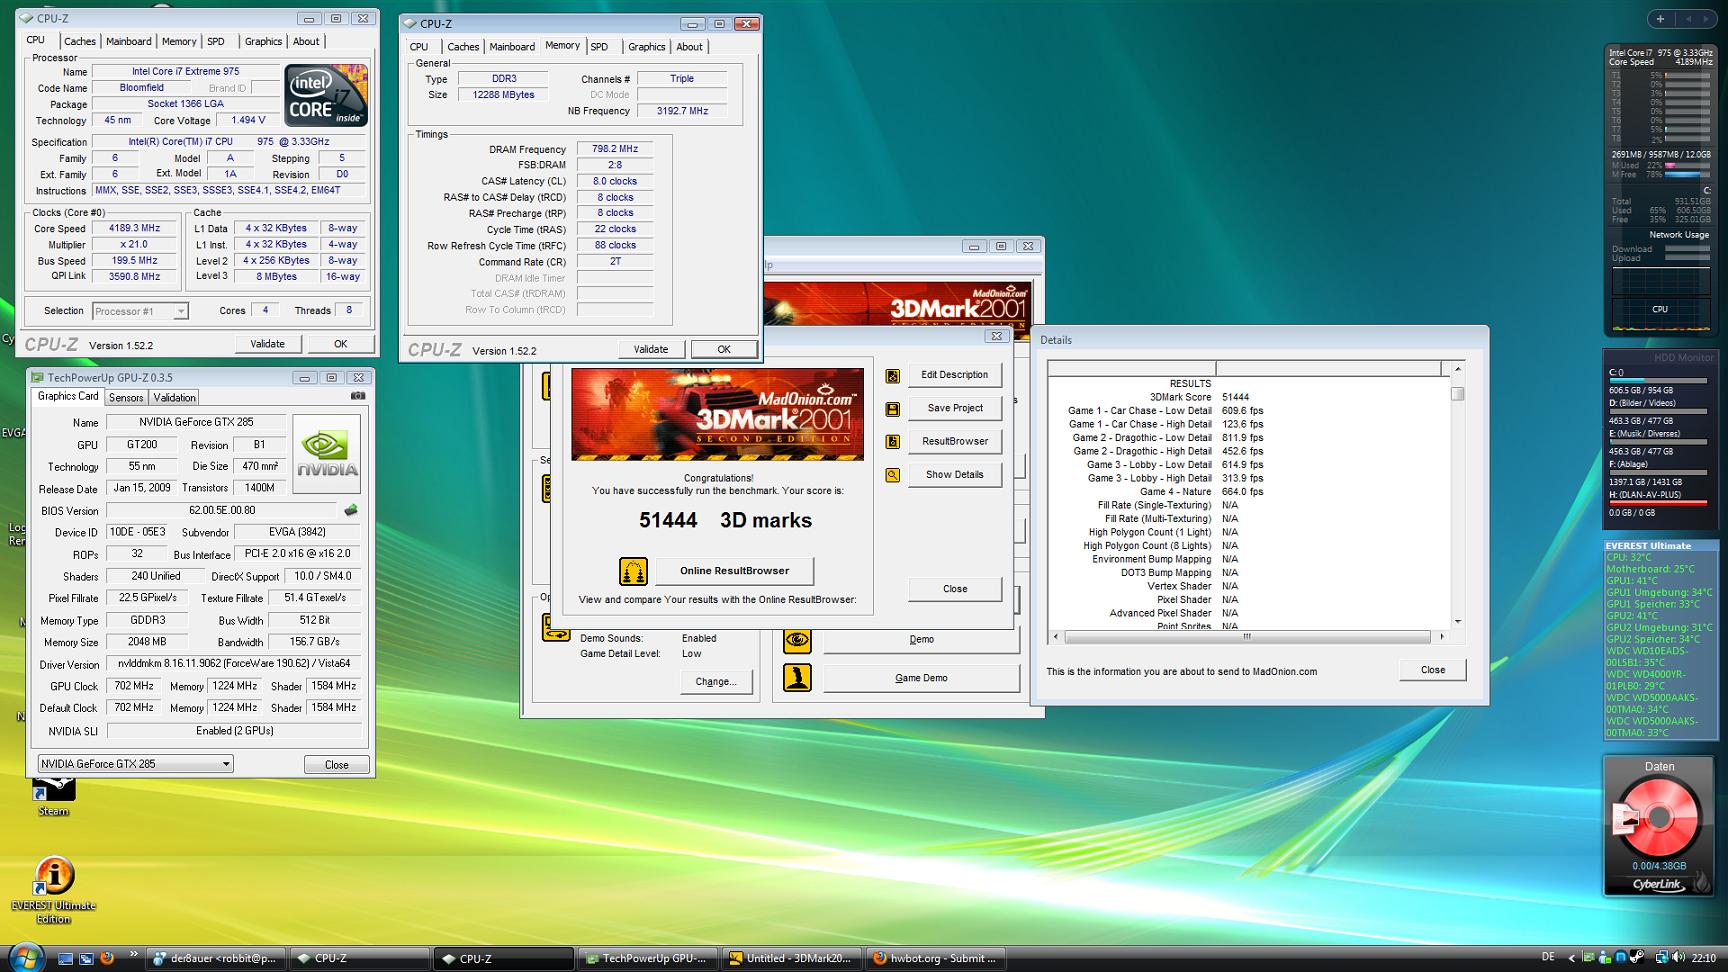Click the Details horizontal scrollbar thumb
The image size is (1728, 972).
coord(1247,637)
